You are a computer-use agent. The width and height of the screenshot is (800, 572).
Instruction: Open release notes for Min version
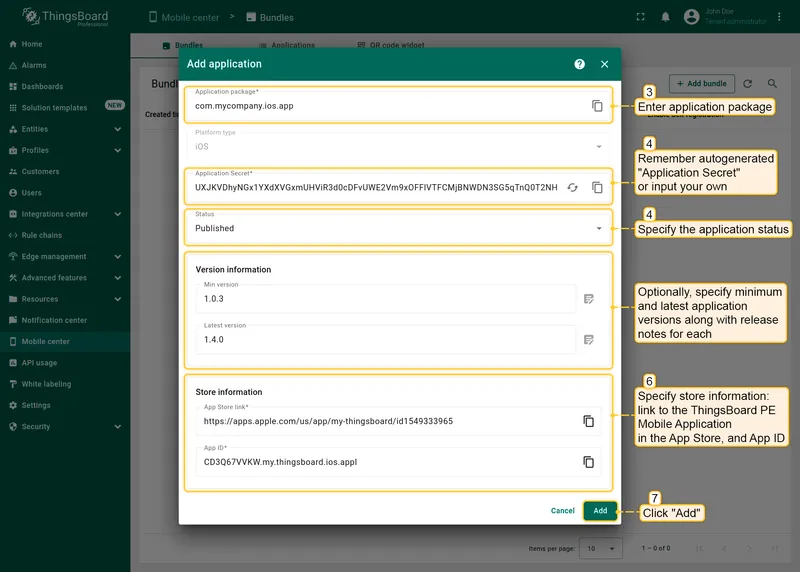tap(589, 299)
